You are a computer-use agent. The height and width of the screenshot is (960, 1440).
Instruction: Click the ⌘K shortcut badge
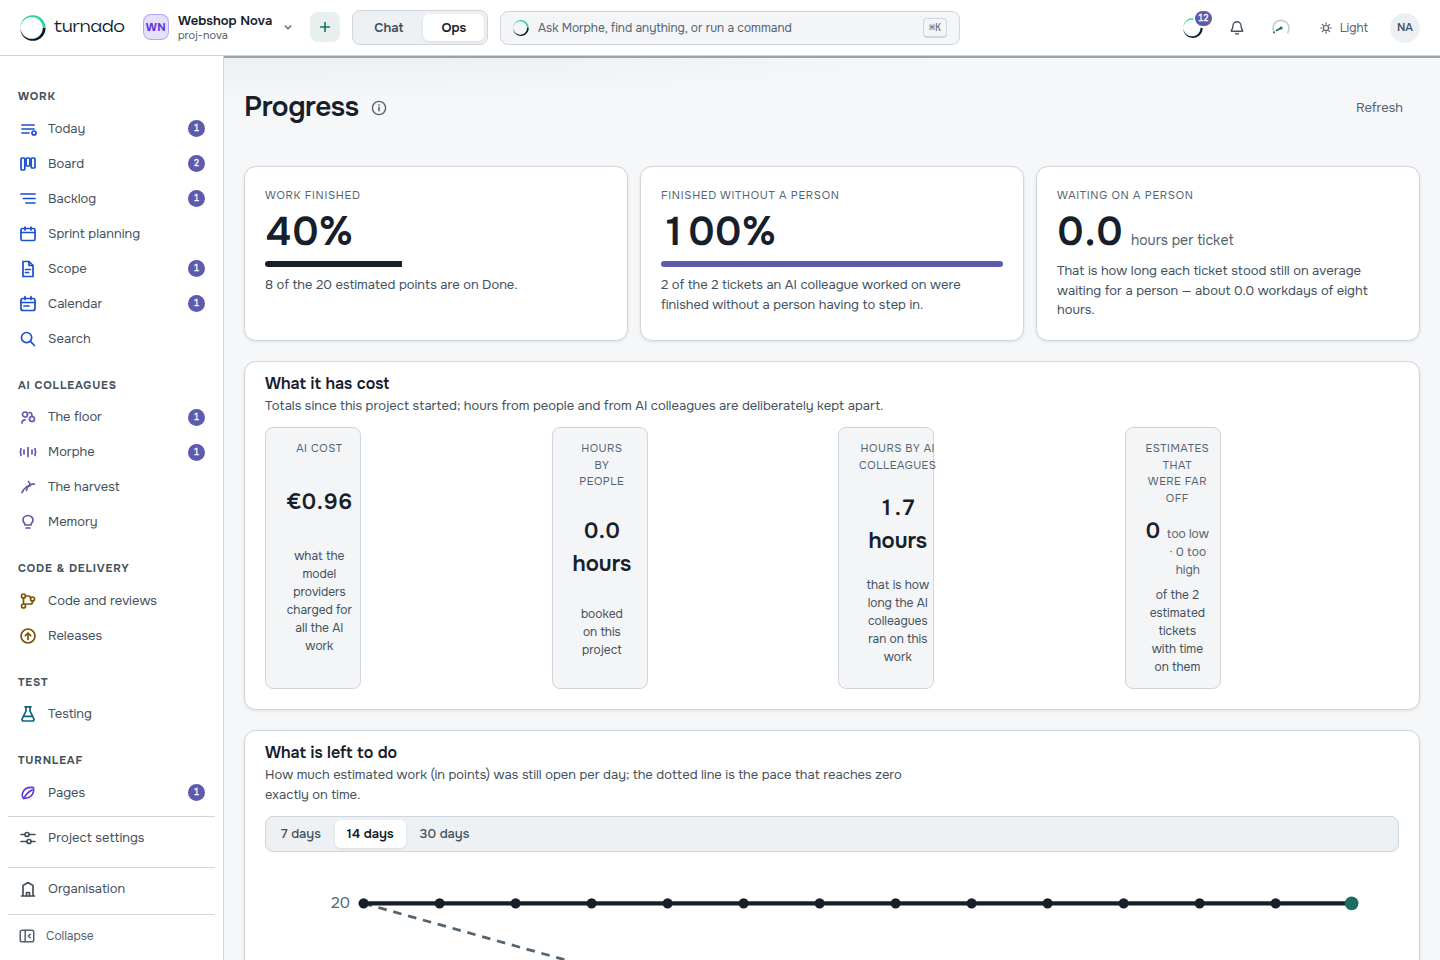click(x=935, y=28)
